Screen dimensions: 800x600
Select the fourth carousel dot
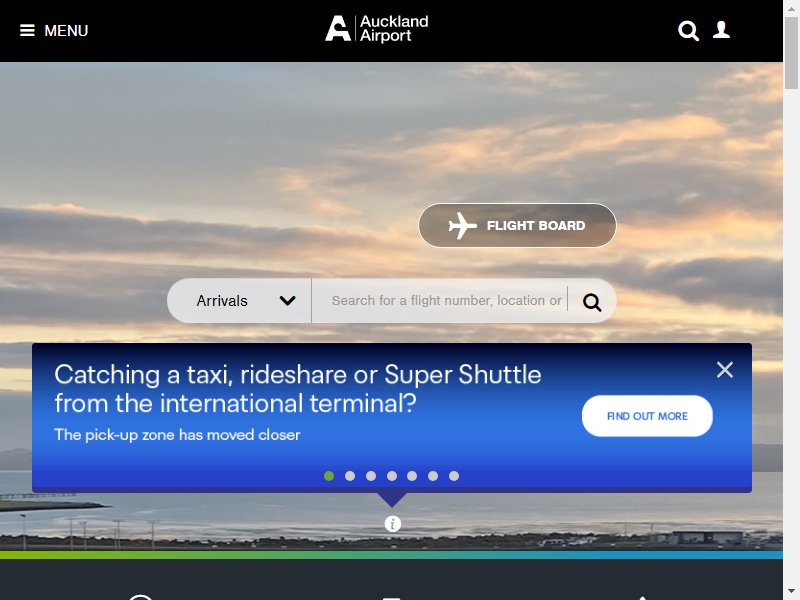tap(392, 476)
